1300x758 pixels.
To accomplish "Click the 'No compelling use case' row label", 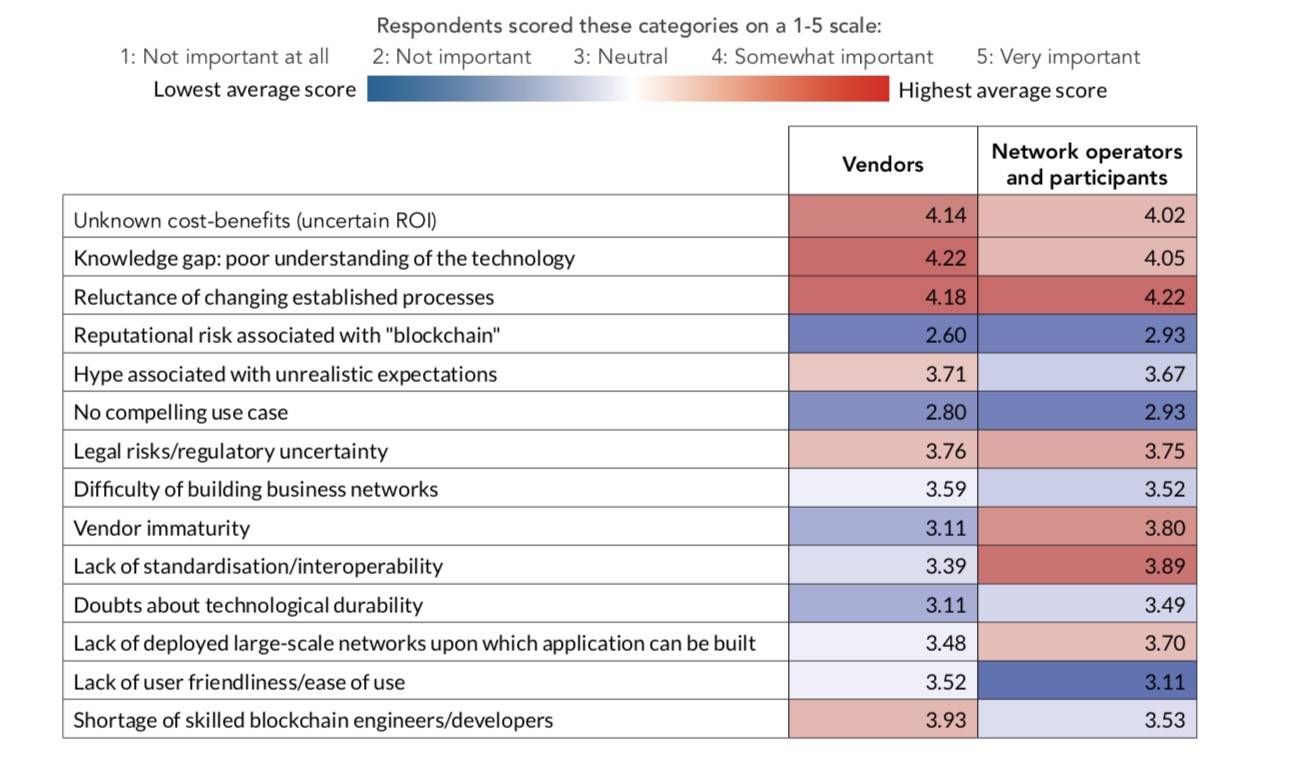I will [x=180, y=412].
